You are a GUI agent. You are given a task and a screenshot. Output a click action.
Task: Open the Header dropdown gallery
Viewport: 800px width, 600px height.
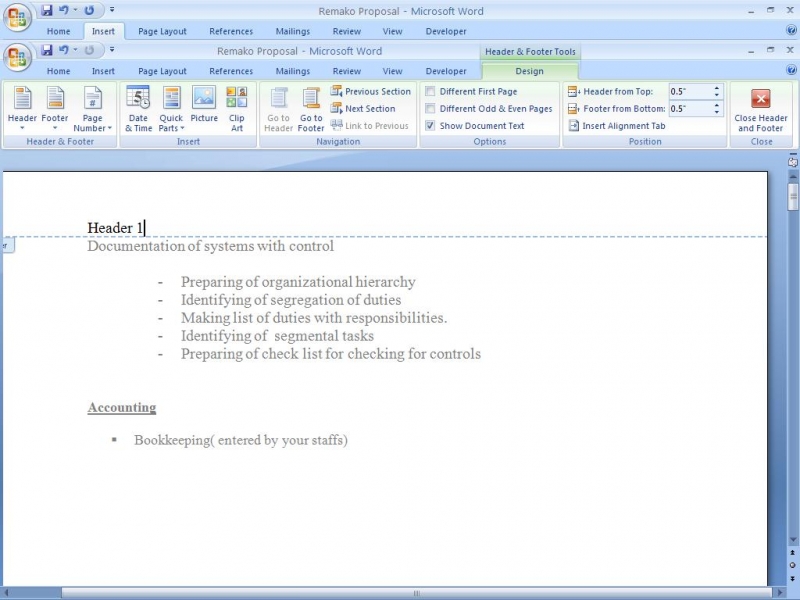[22, 109]
